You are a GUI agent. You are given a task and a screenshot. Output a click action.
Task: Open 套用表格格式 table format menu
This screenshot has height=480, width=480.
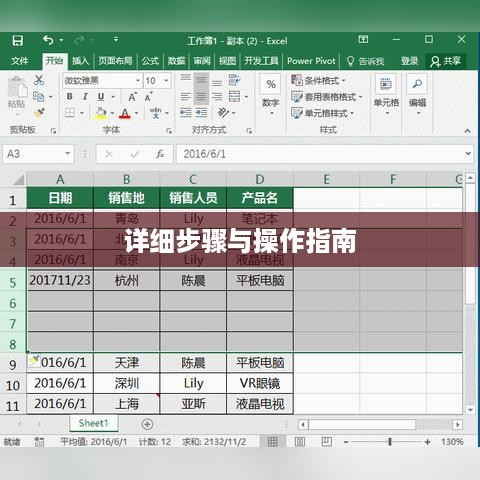(327, 97)
